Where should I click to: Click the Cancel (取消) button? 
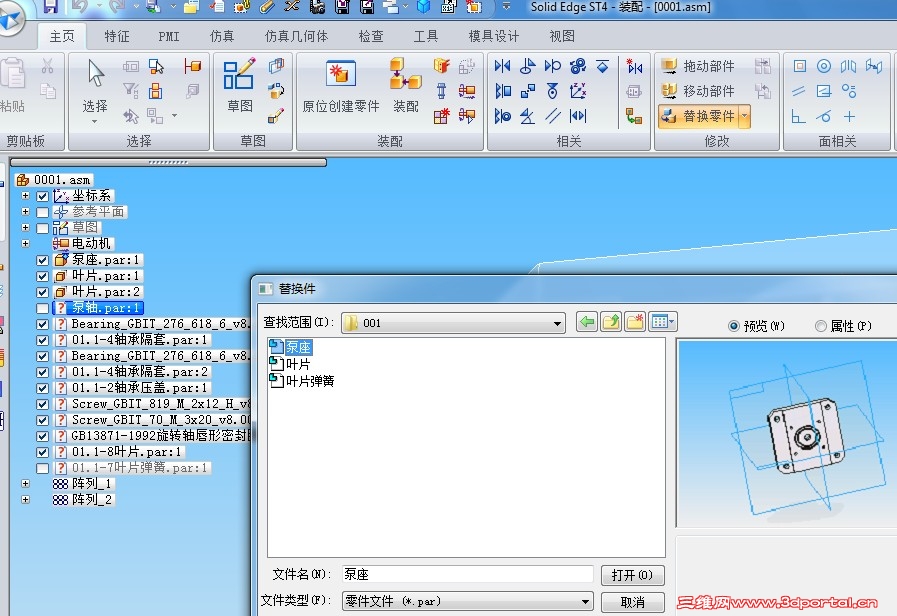632,602
